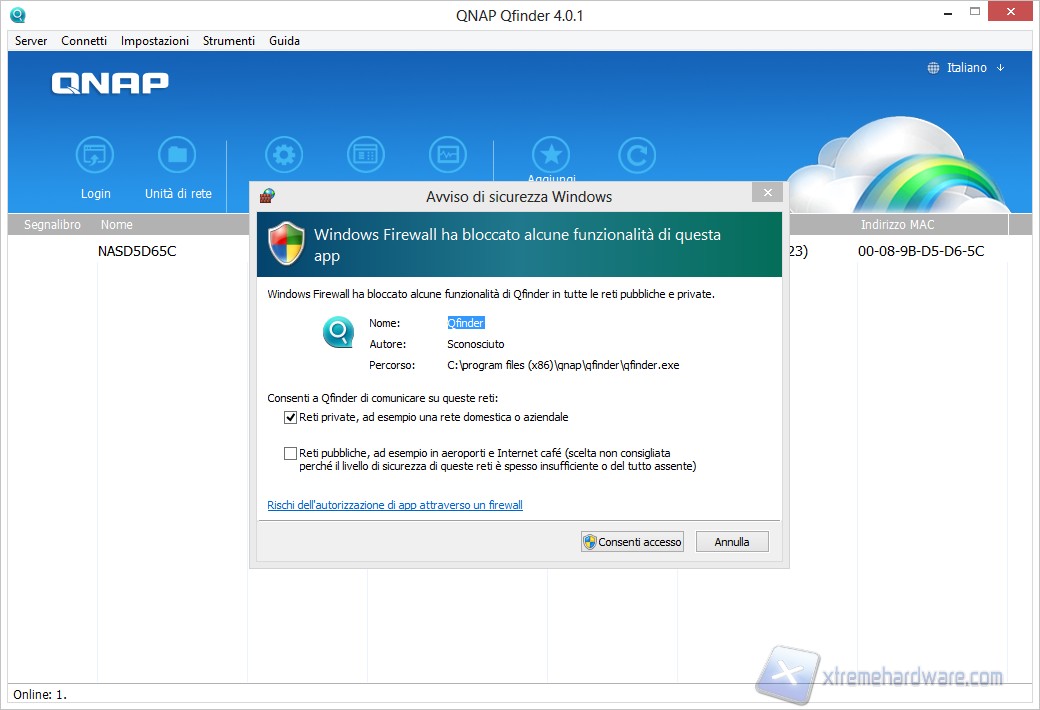The width and height of the screenshot is (1040, 710).
Task: Open the Strumenti menu
Action: (x=229, y=41)
